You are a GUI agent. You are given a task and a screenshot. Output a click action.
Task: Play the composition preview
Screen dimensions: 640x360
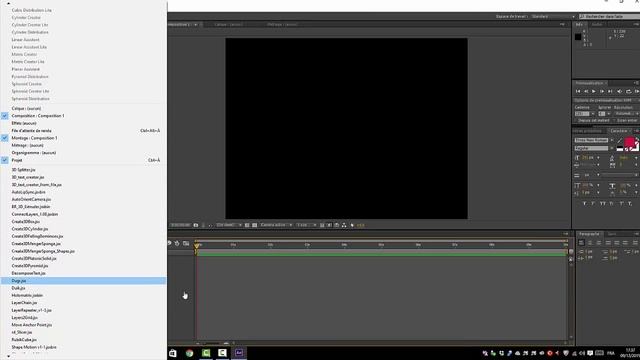594,91
